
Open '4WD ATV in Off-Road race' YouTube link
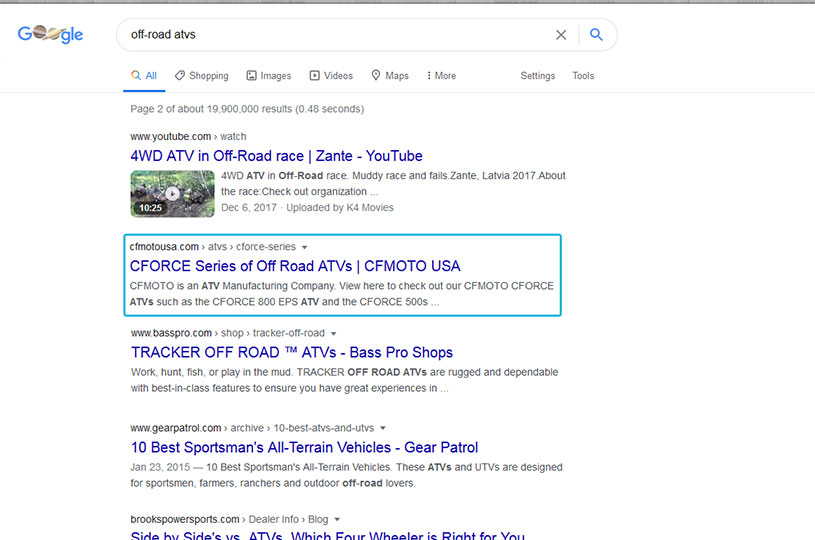point(276,156)
